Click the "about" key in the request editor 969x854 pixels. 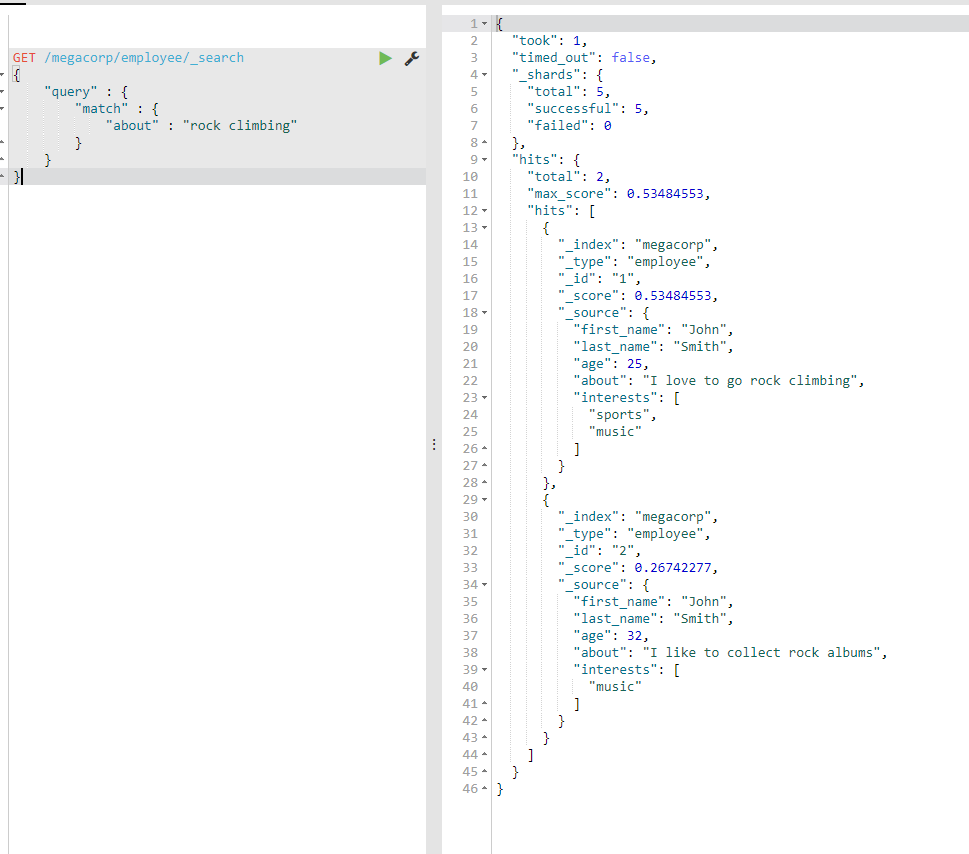pos(132,125)
